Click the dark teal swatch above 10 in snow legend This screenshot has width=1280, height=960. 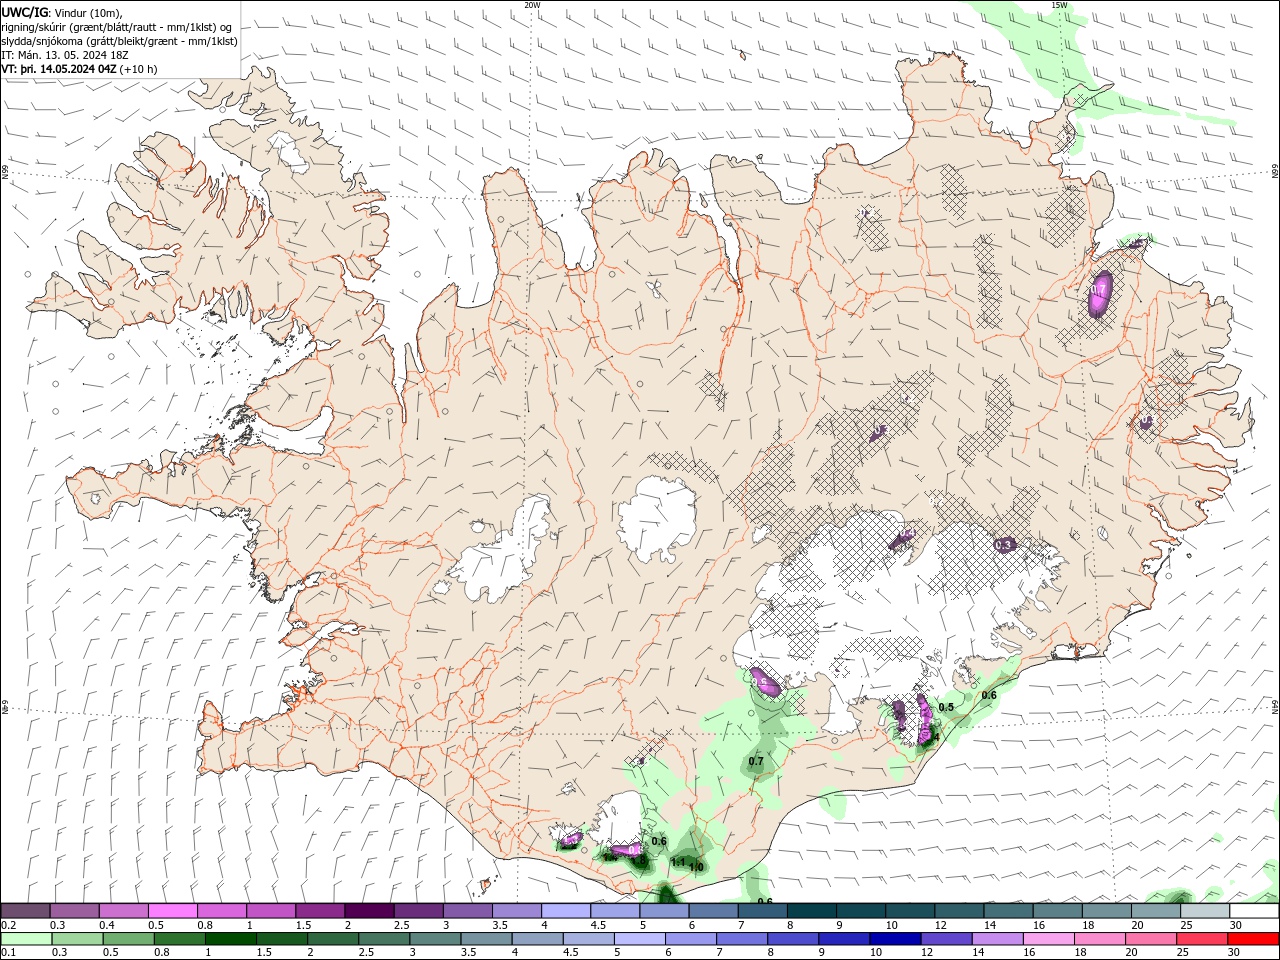pyautogui.click(x=908, y=911)
